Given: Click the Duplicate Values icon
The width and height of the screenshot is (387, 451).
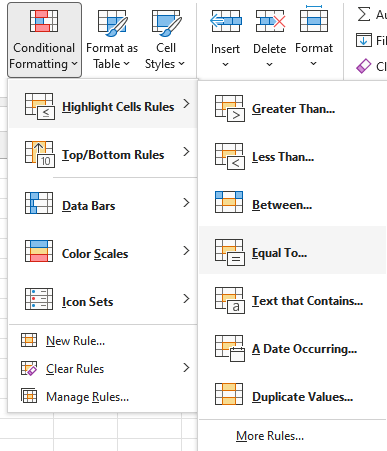Looking at the screenshot, I should (229, 394).
